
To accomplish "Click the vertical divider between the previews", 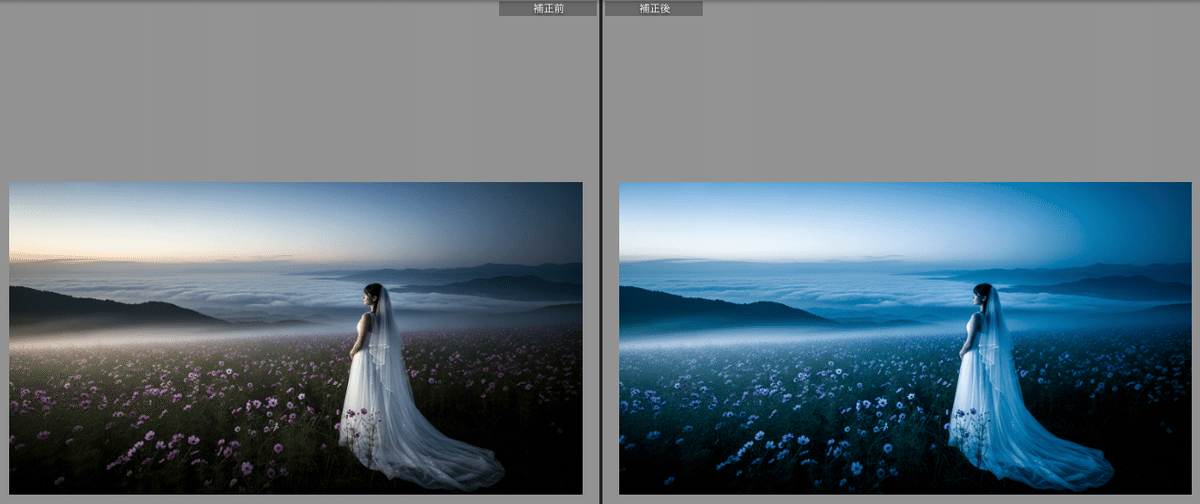I will 600,250.
